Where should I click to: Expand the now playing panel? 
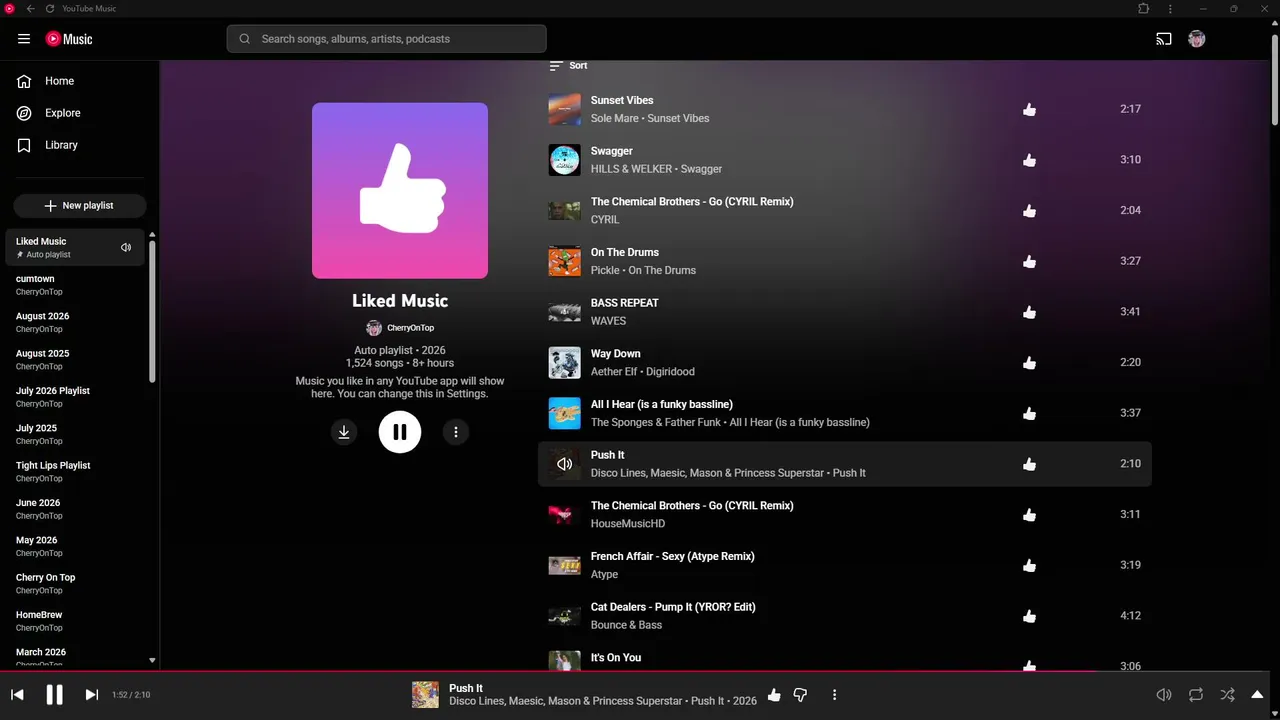pos(1258,695)
